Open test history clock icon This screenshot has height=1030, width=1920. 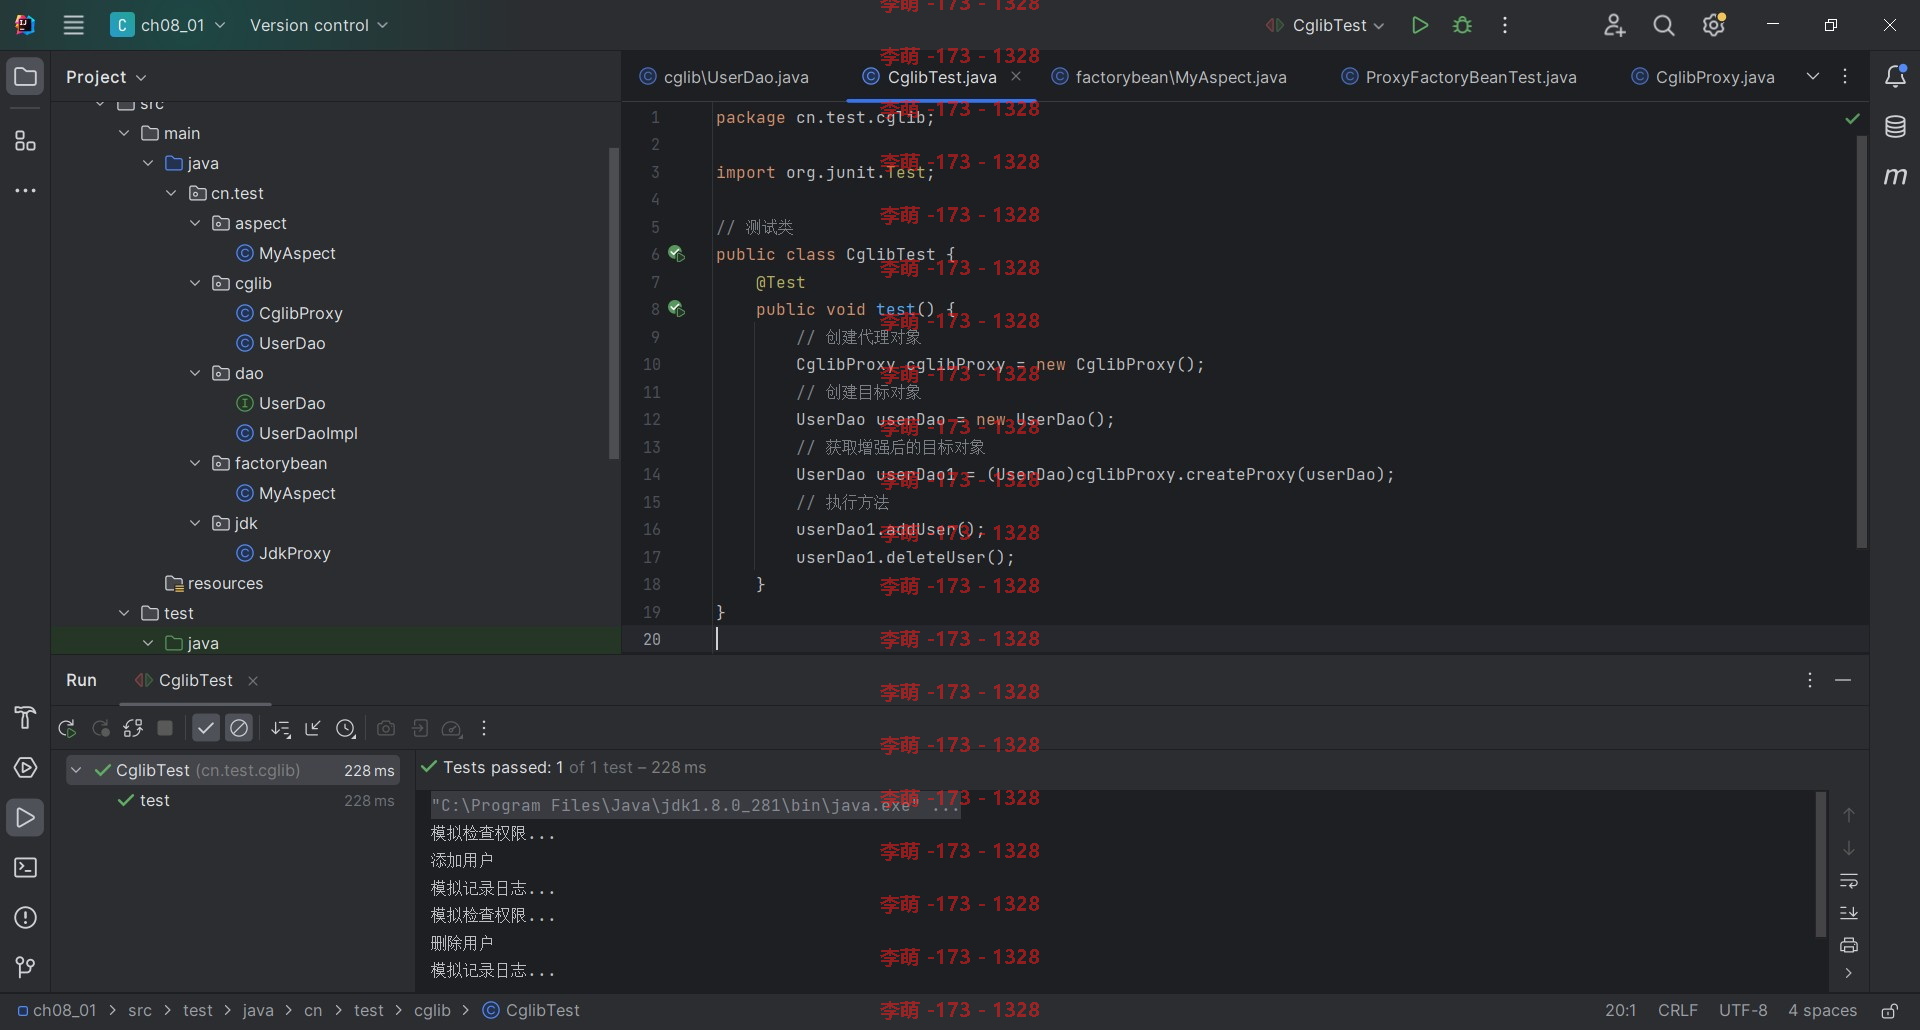tap(346, 729)
